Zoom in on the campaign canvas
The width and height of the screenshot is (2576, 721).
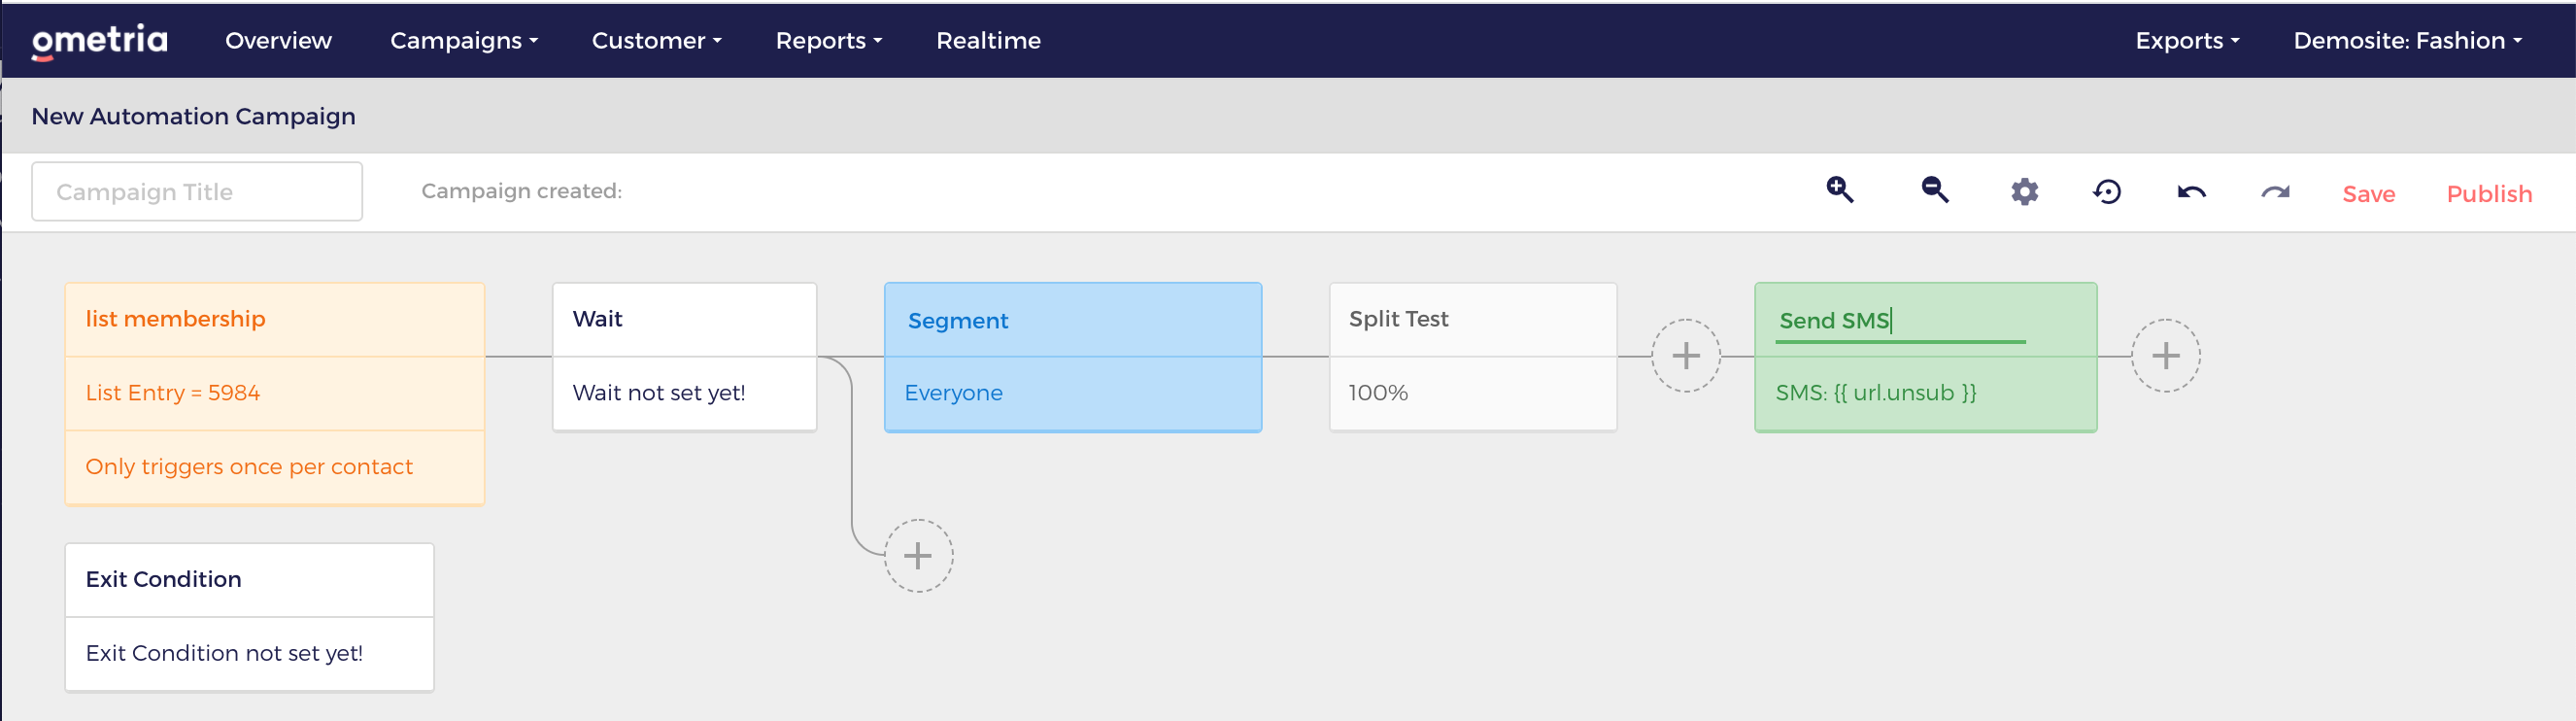coord(1840,190)
